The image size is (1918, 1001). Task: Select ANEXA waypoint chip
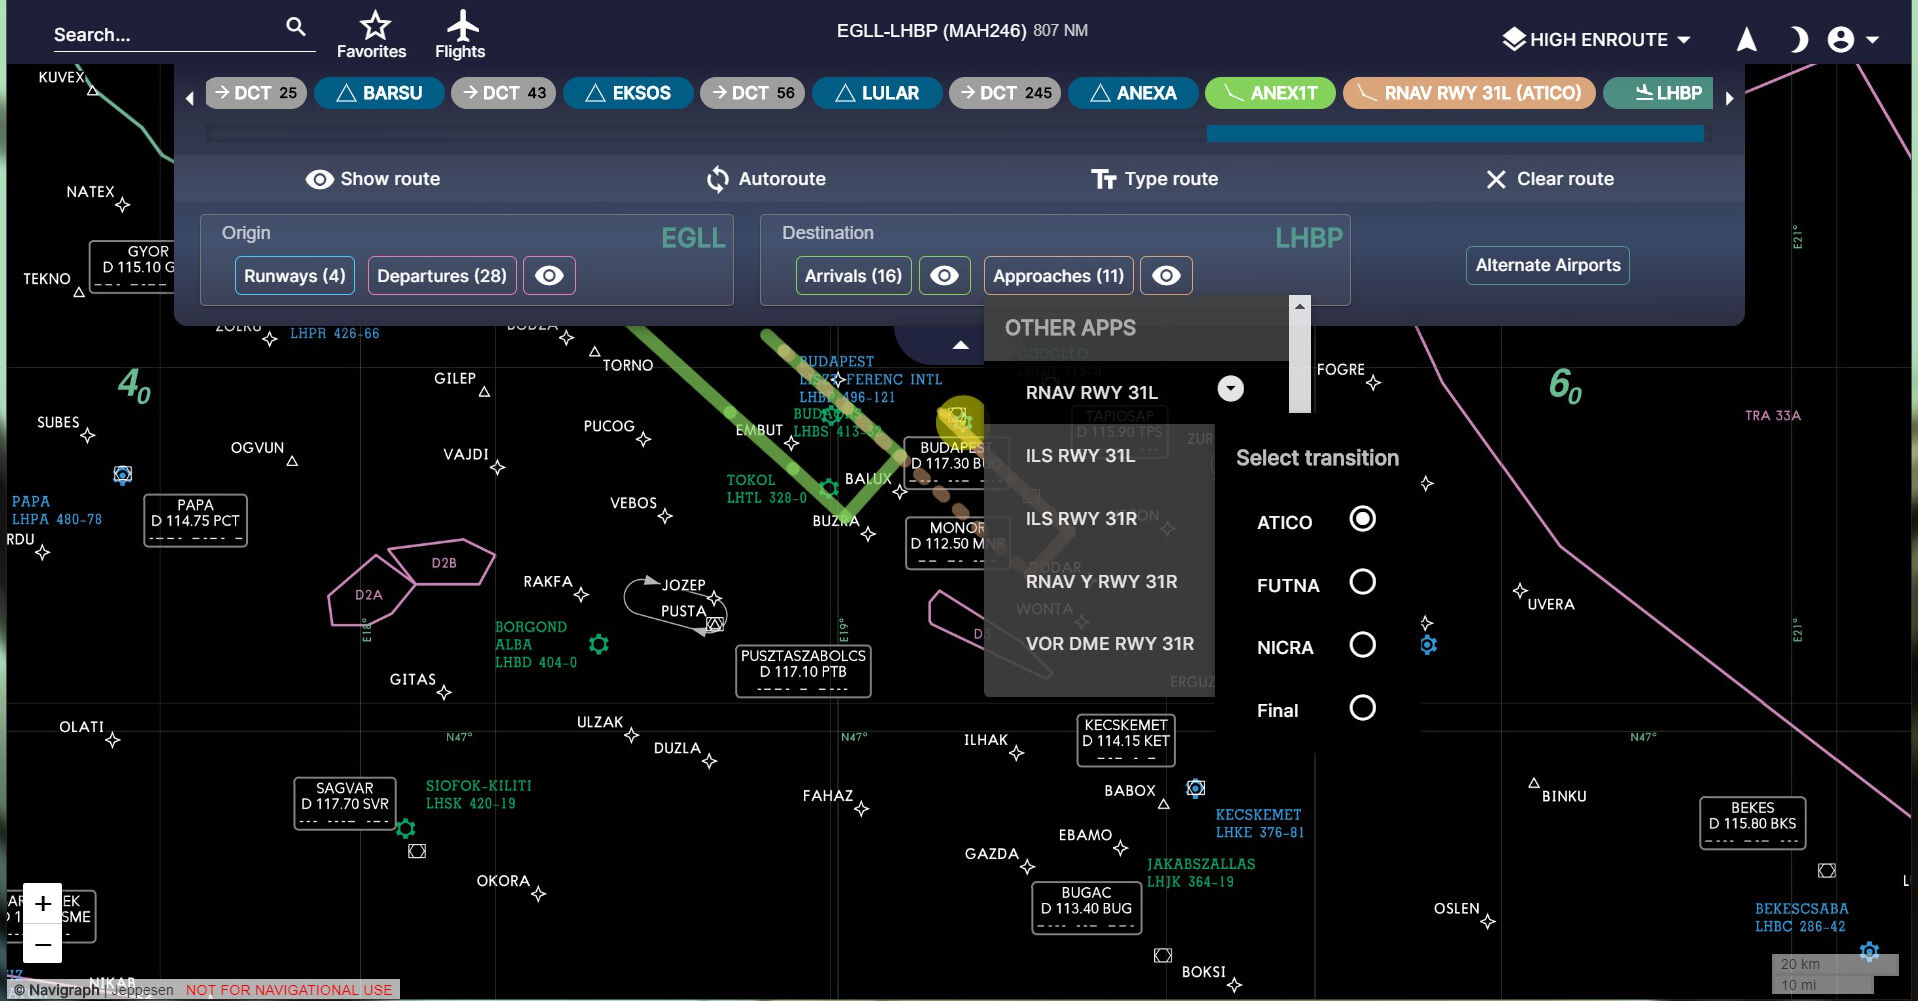(1133, 93)
